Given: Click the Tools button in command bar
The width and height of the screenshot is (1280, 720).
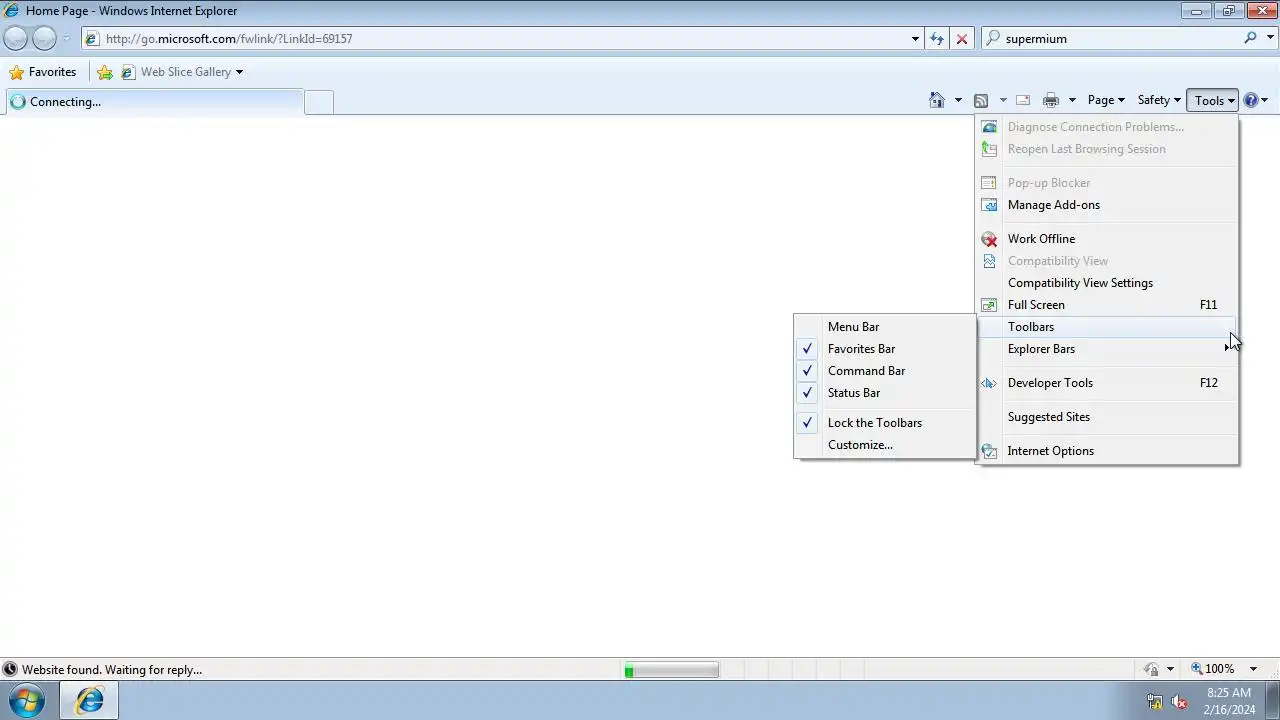Looking at the screenshot, I should pyautogui.click(x=1213, y=100).
